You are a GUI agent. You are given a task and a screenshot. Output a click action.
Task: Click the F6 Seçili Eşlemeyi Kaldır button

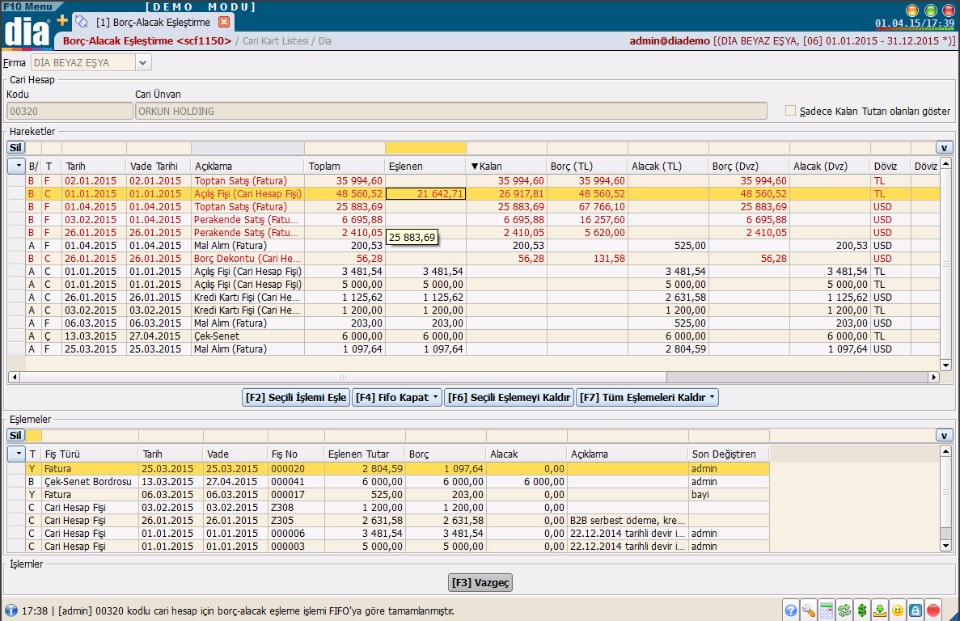(x=509, y=397)
